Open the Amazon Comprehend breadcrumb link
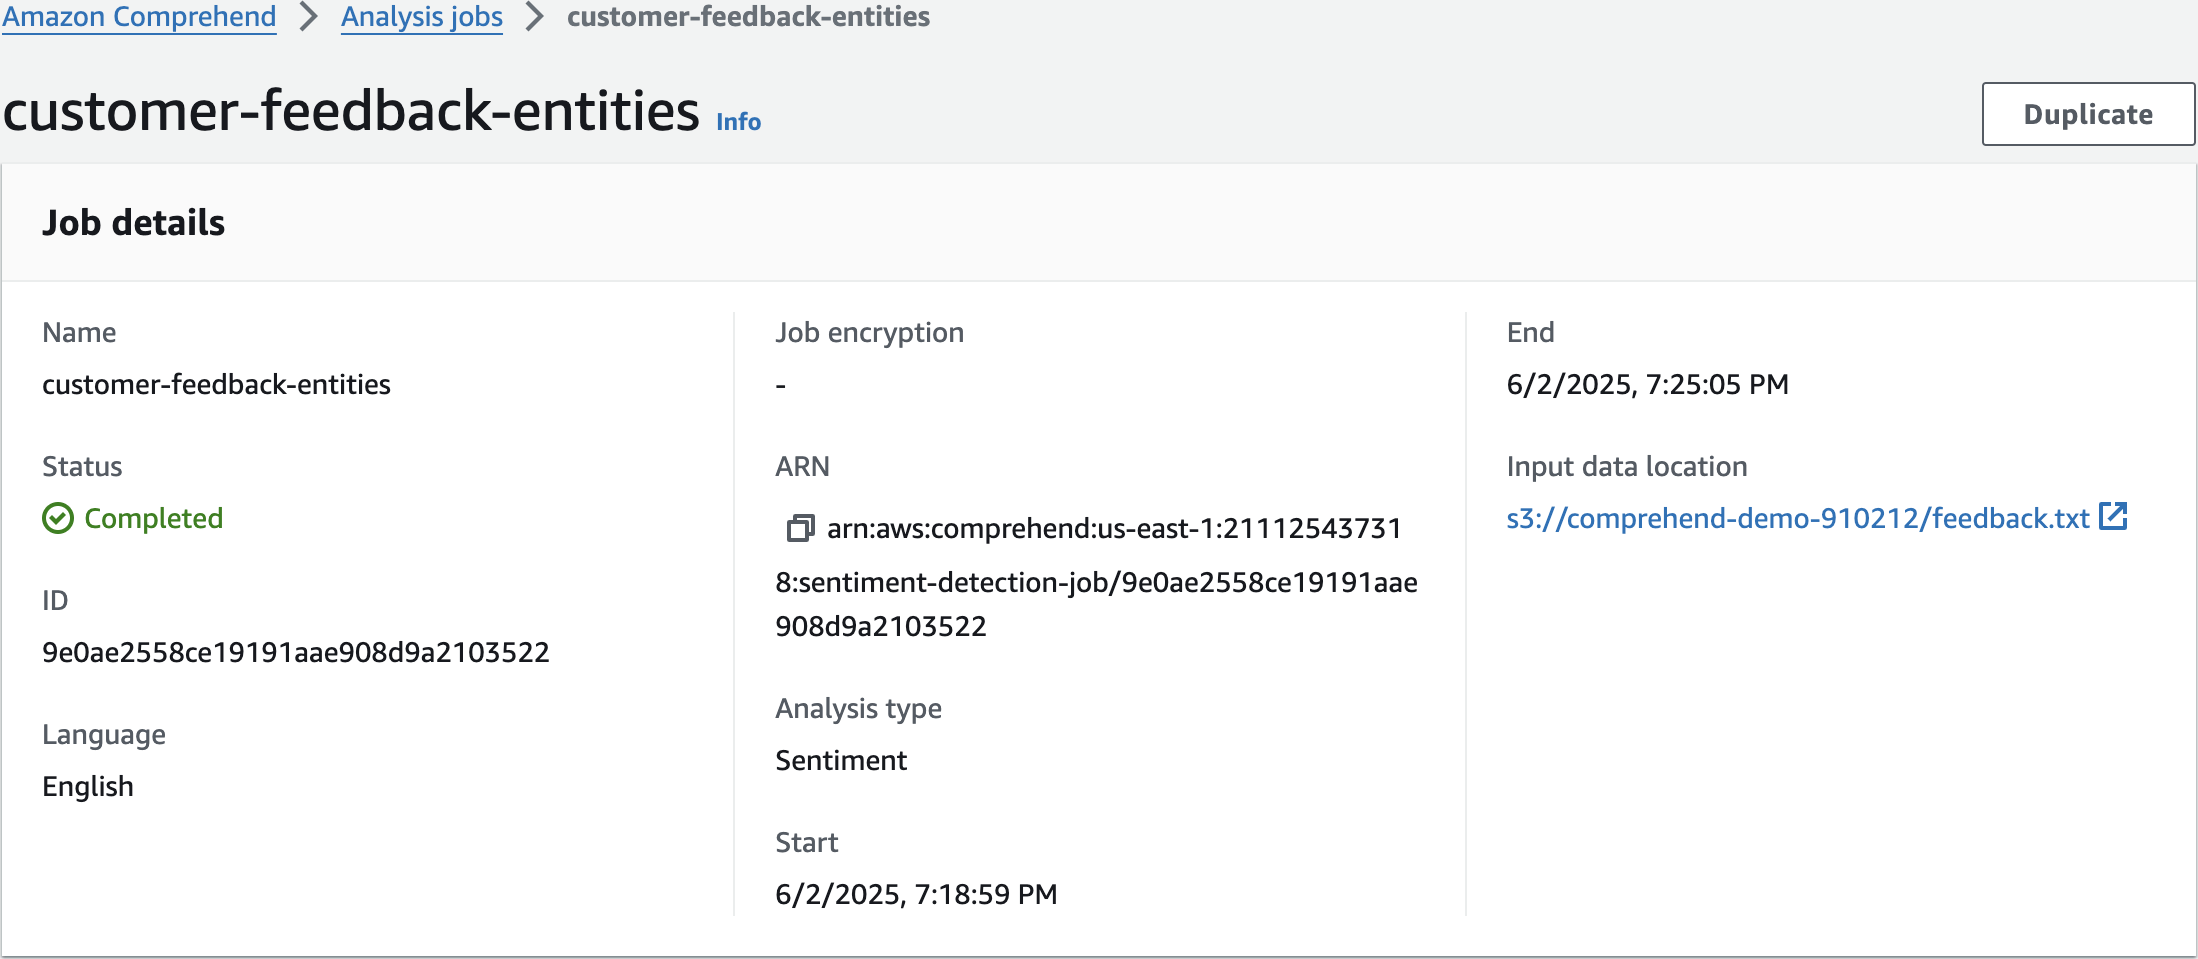Screen dimensions: 2198x959 (139, 17)
